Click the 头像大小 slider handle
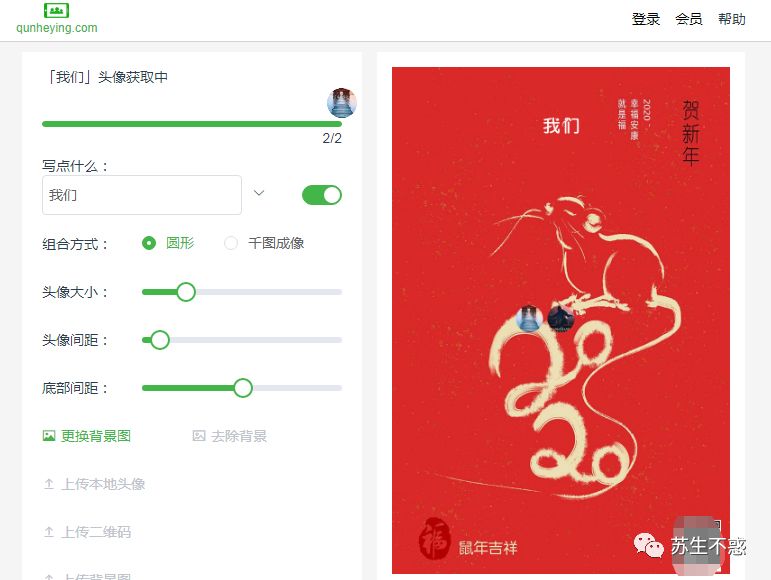 click(x=186, y=292)
